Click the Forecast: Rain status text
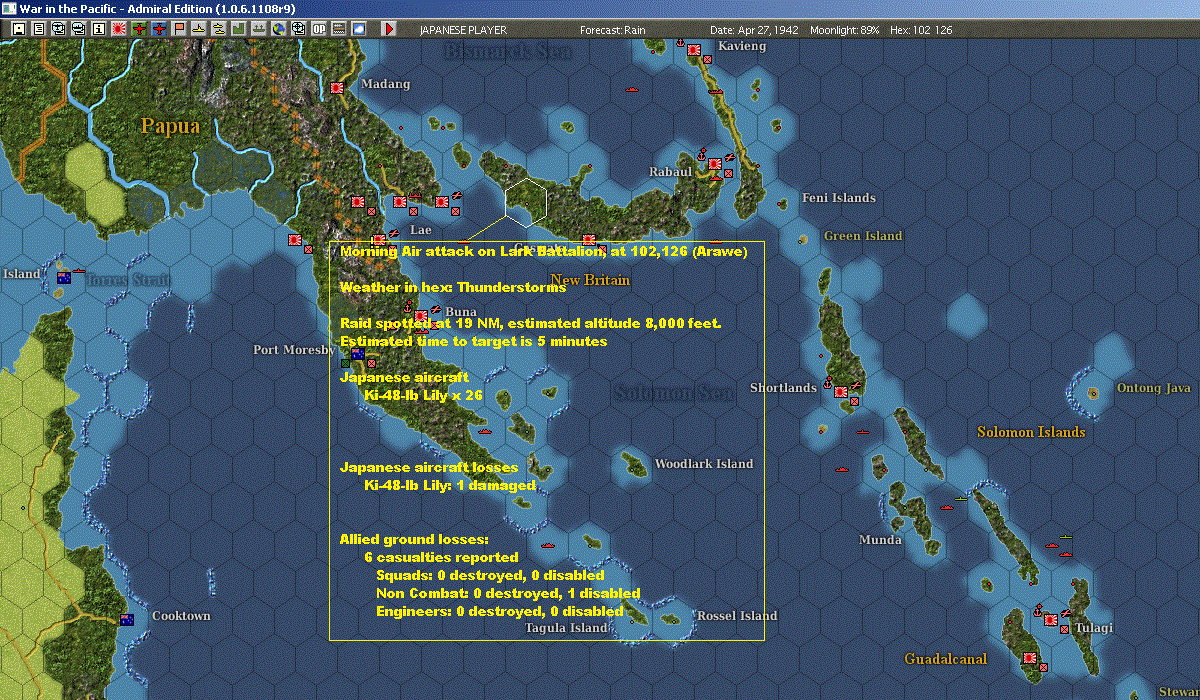 613,30
